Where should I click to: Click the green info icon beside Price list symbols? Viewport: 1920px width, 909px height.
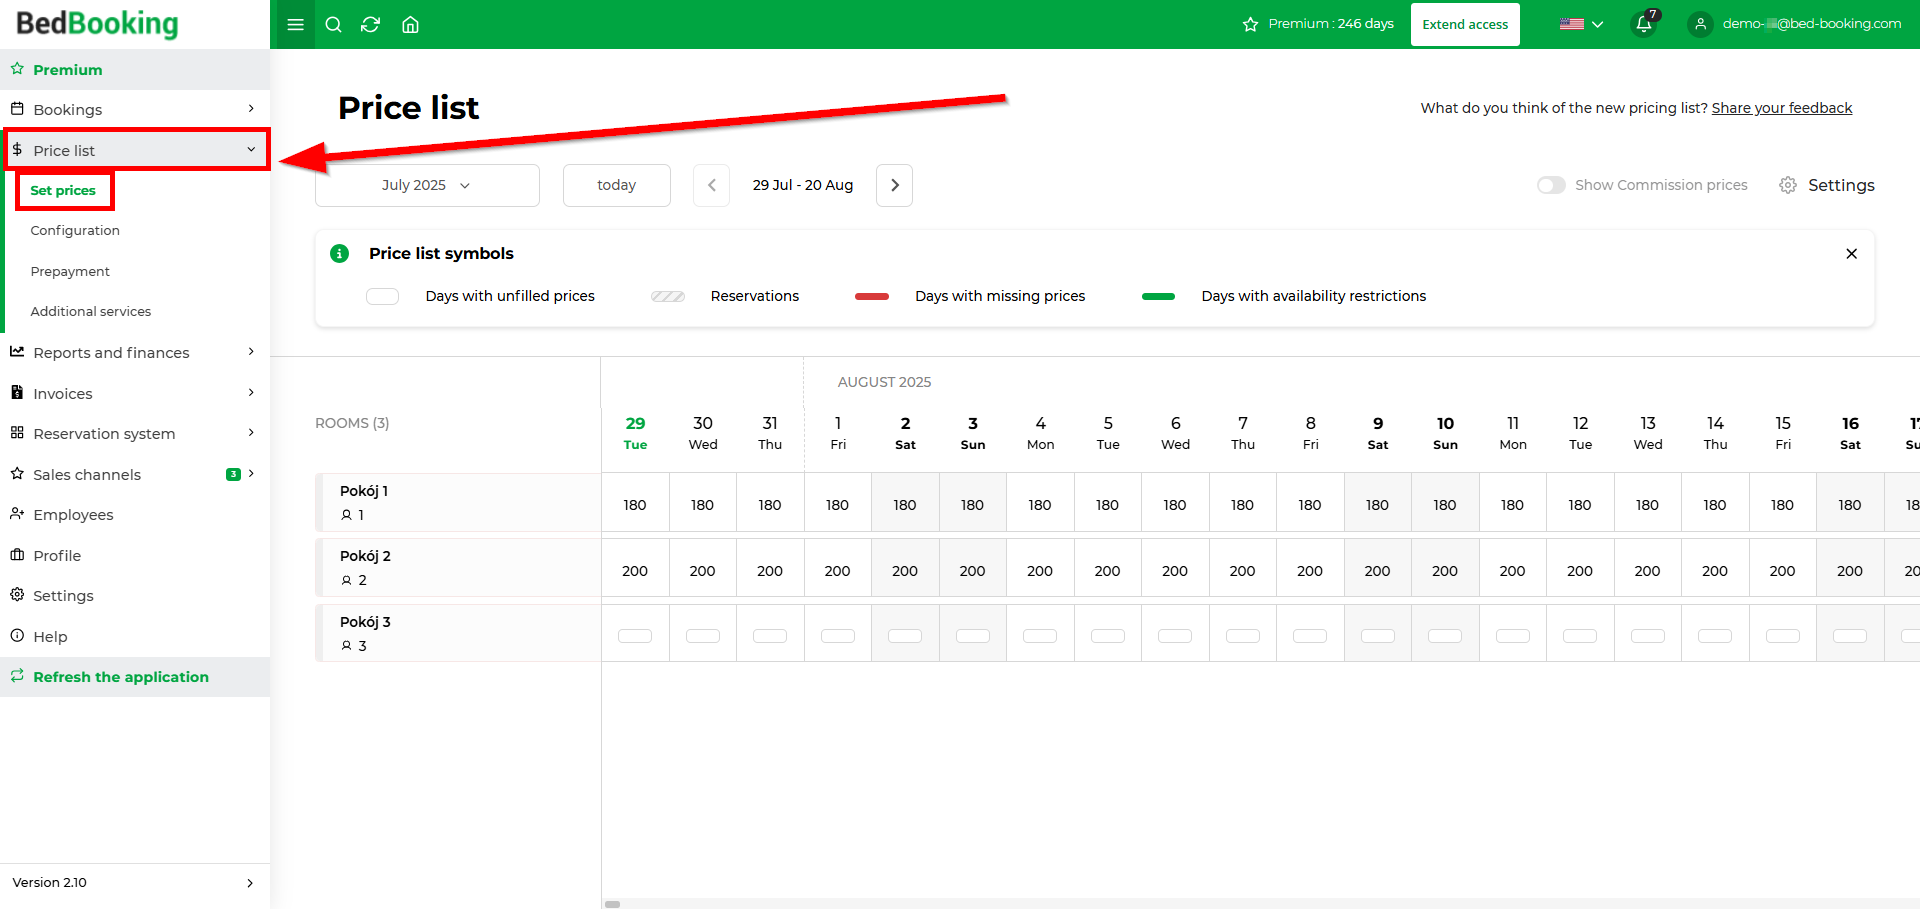tap(340, 253)
